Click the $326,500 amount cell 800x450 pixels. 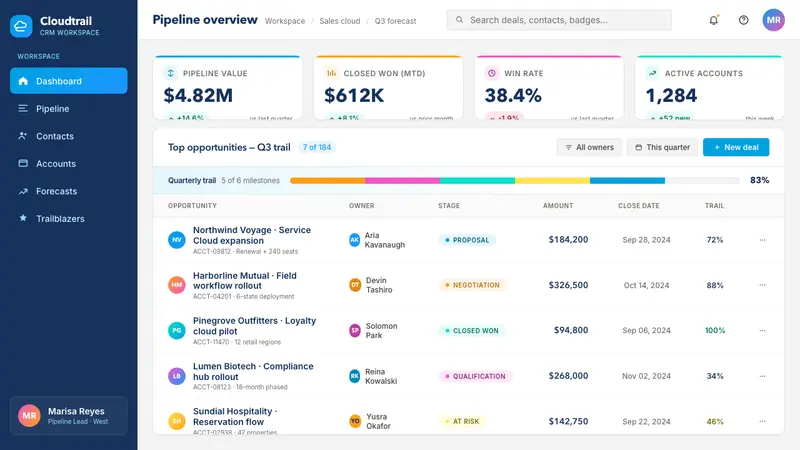click(568, 285)
